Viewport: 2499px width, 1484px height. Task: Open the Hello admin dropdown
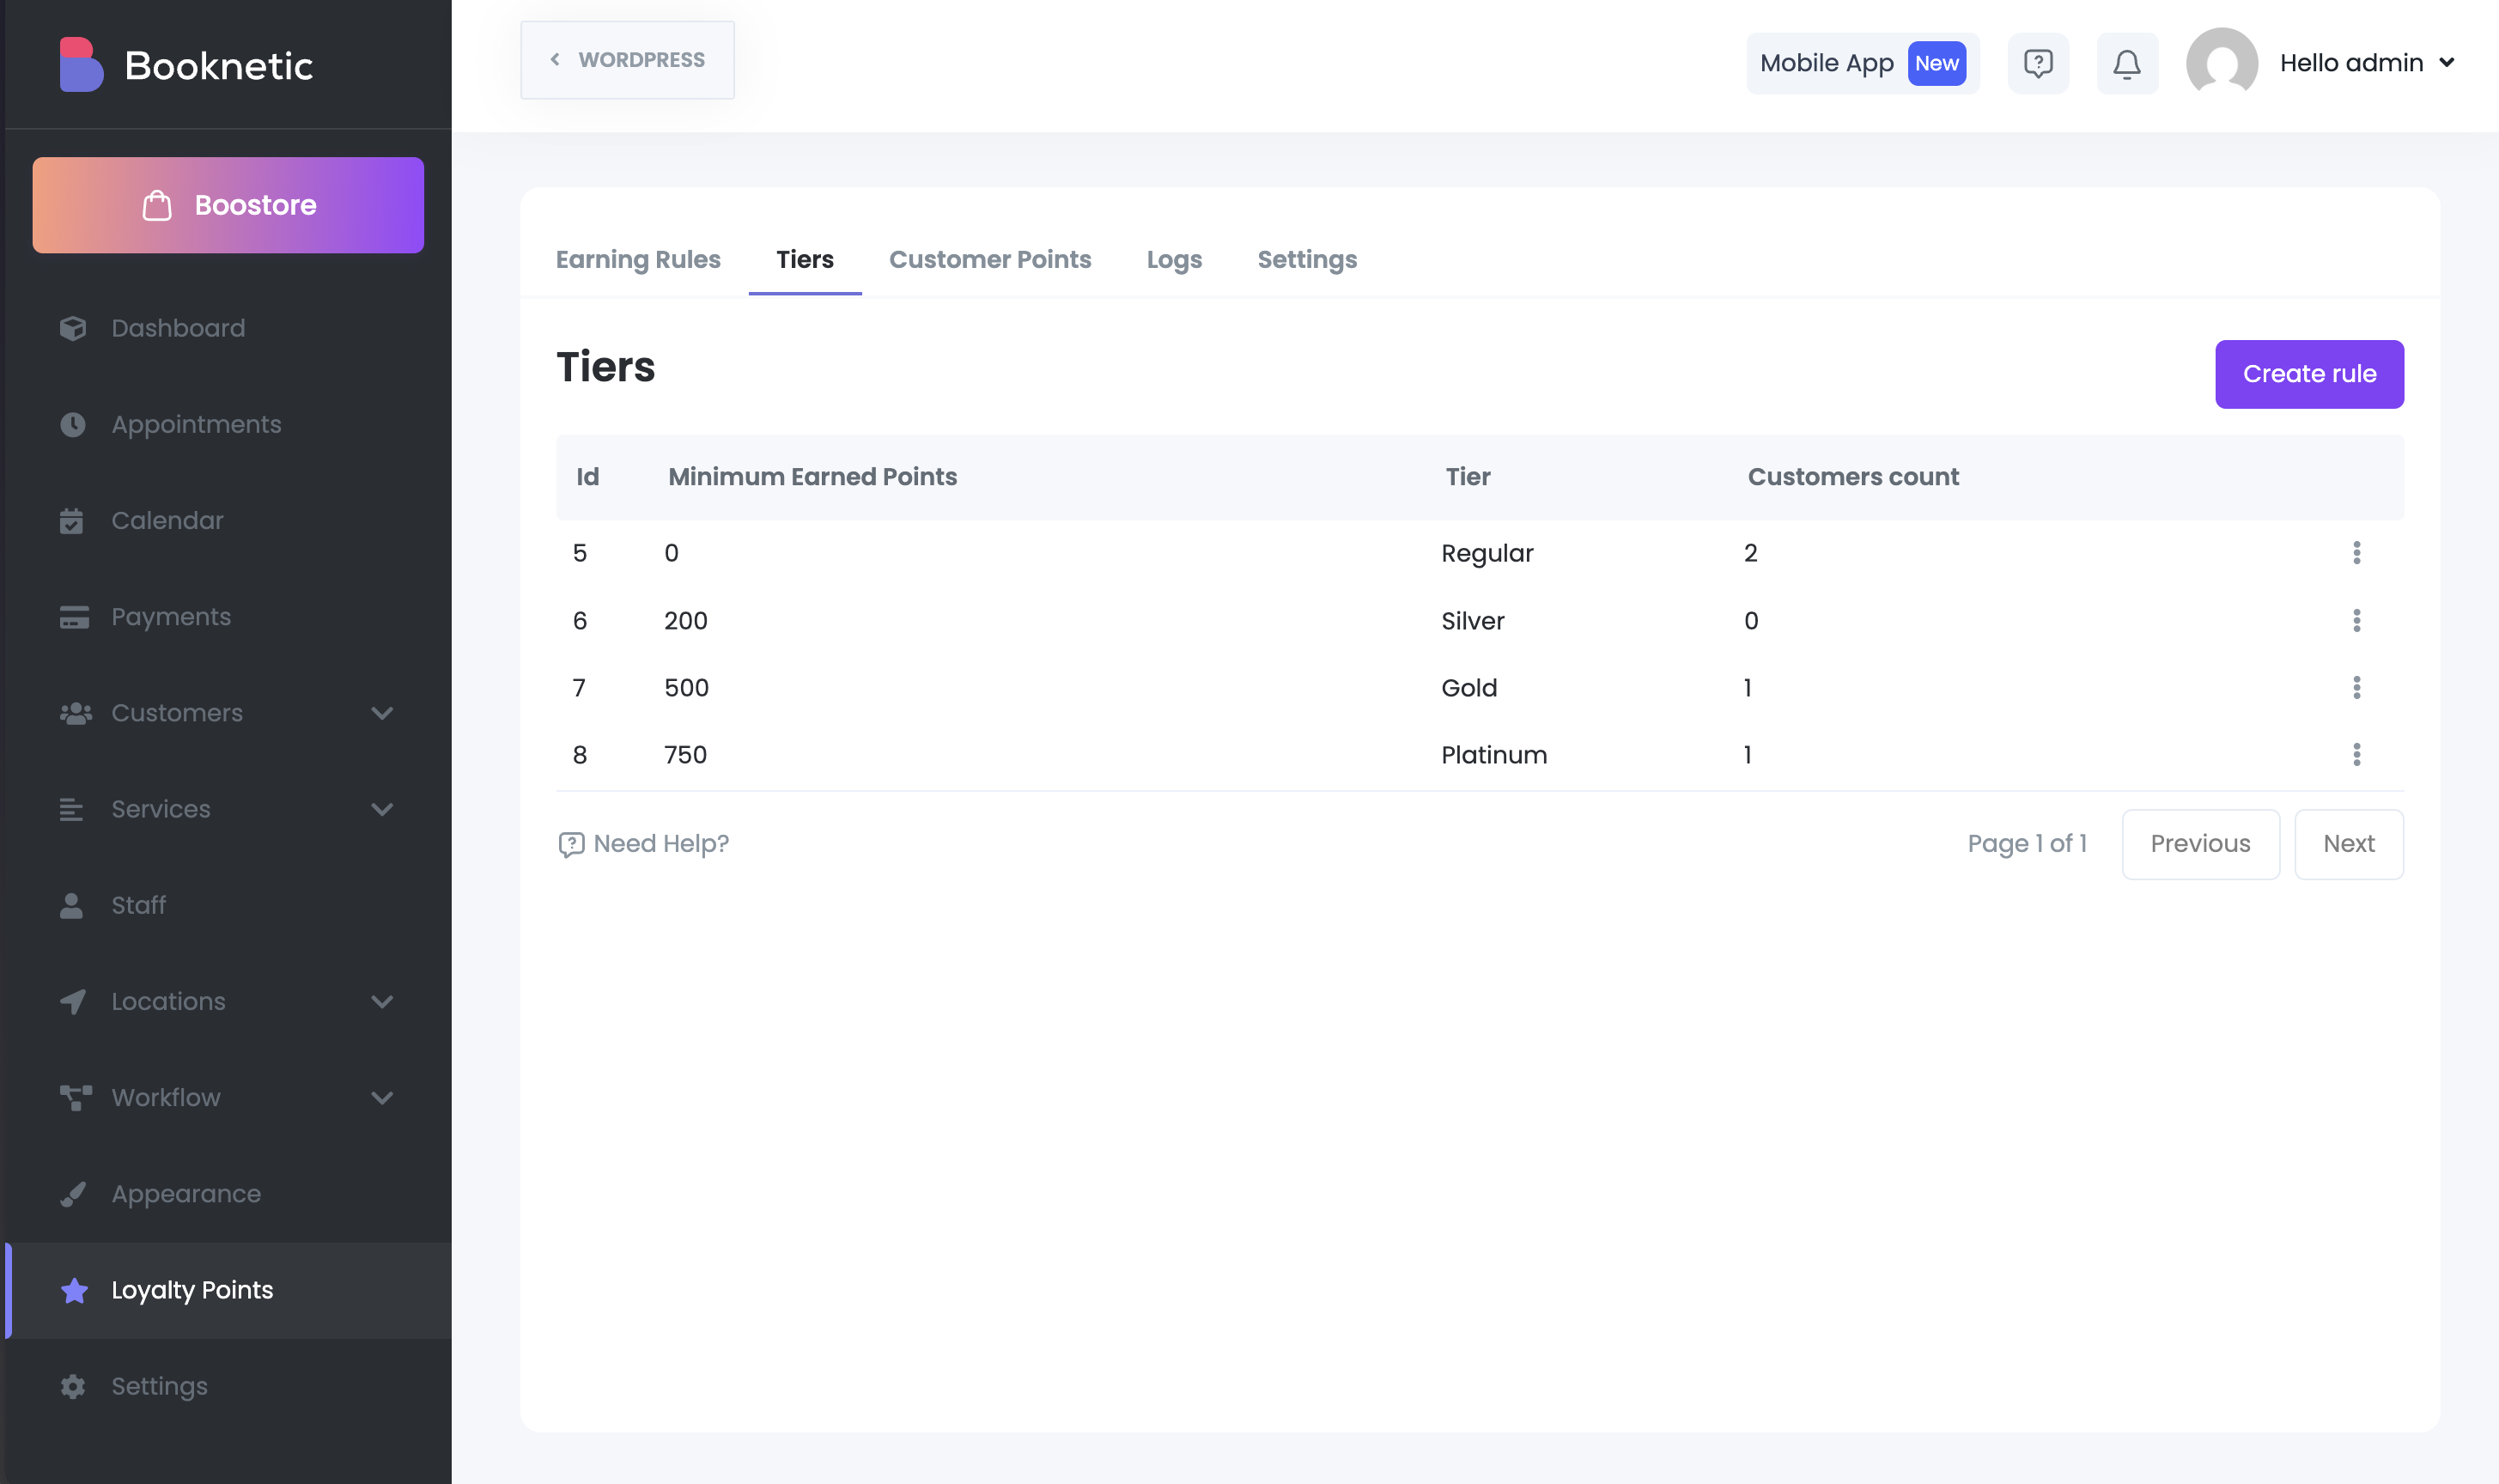coord(2365,63)
